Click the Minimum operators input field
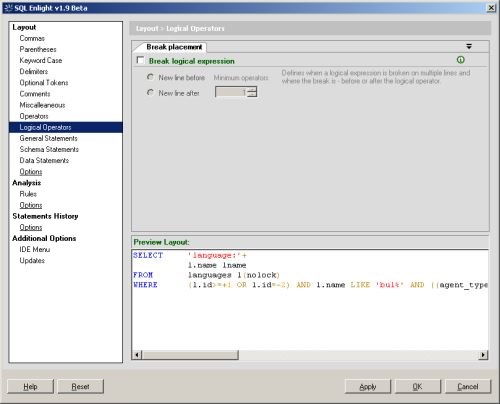The height and width of the screenshot is (404, 500). (232, 92)
